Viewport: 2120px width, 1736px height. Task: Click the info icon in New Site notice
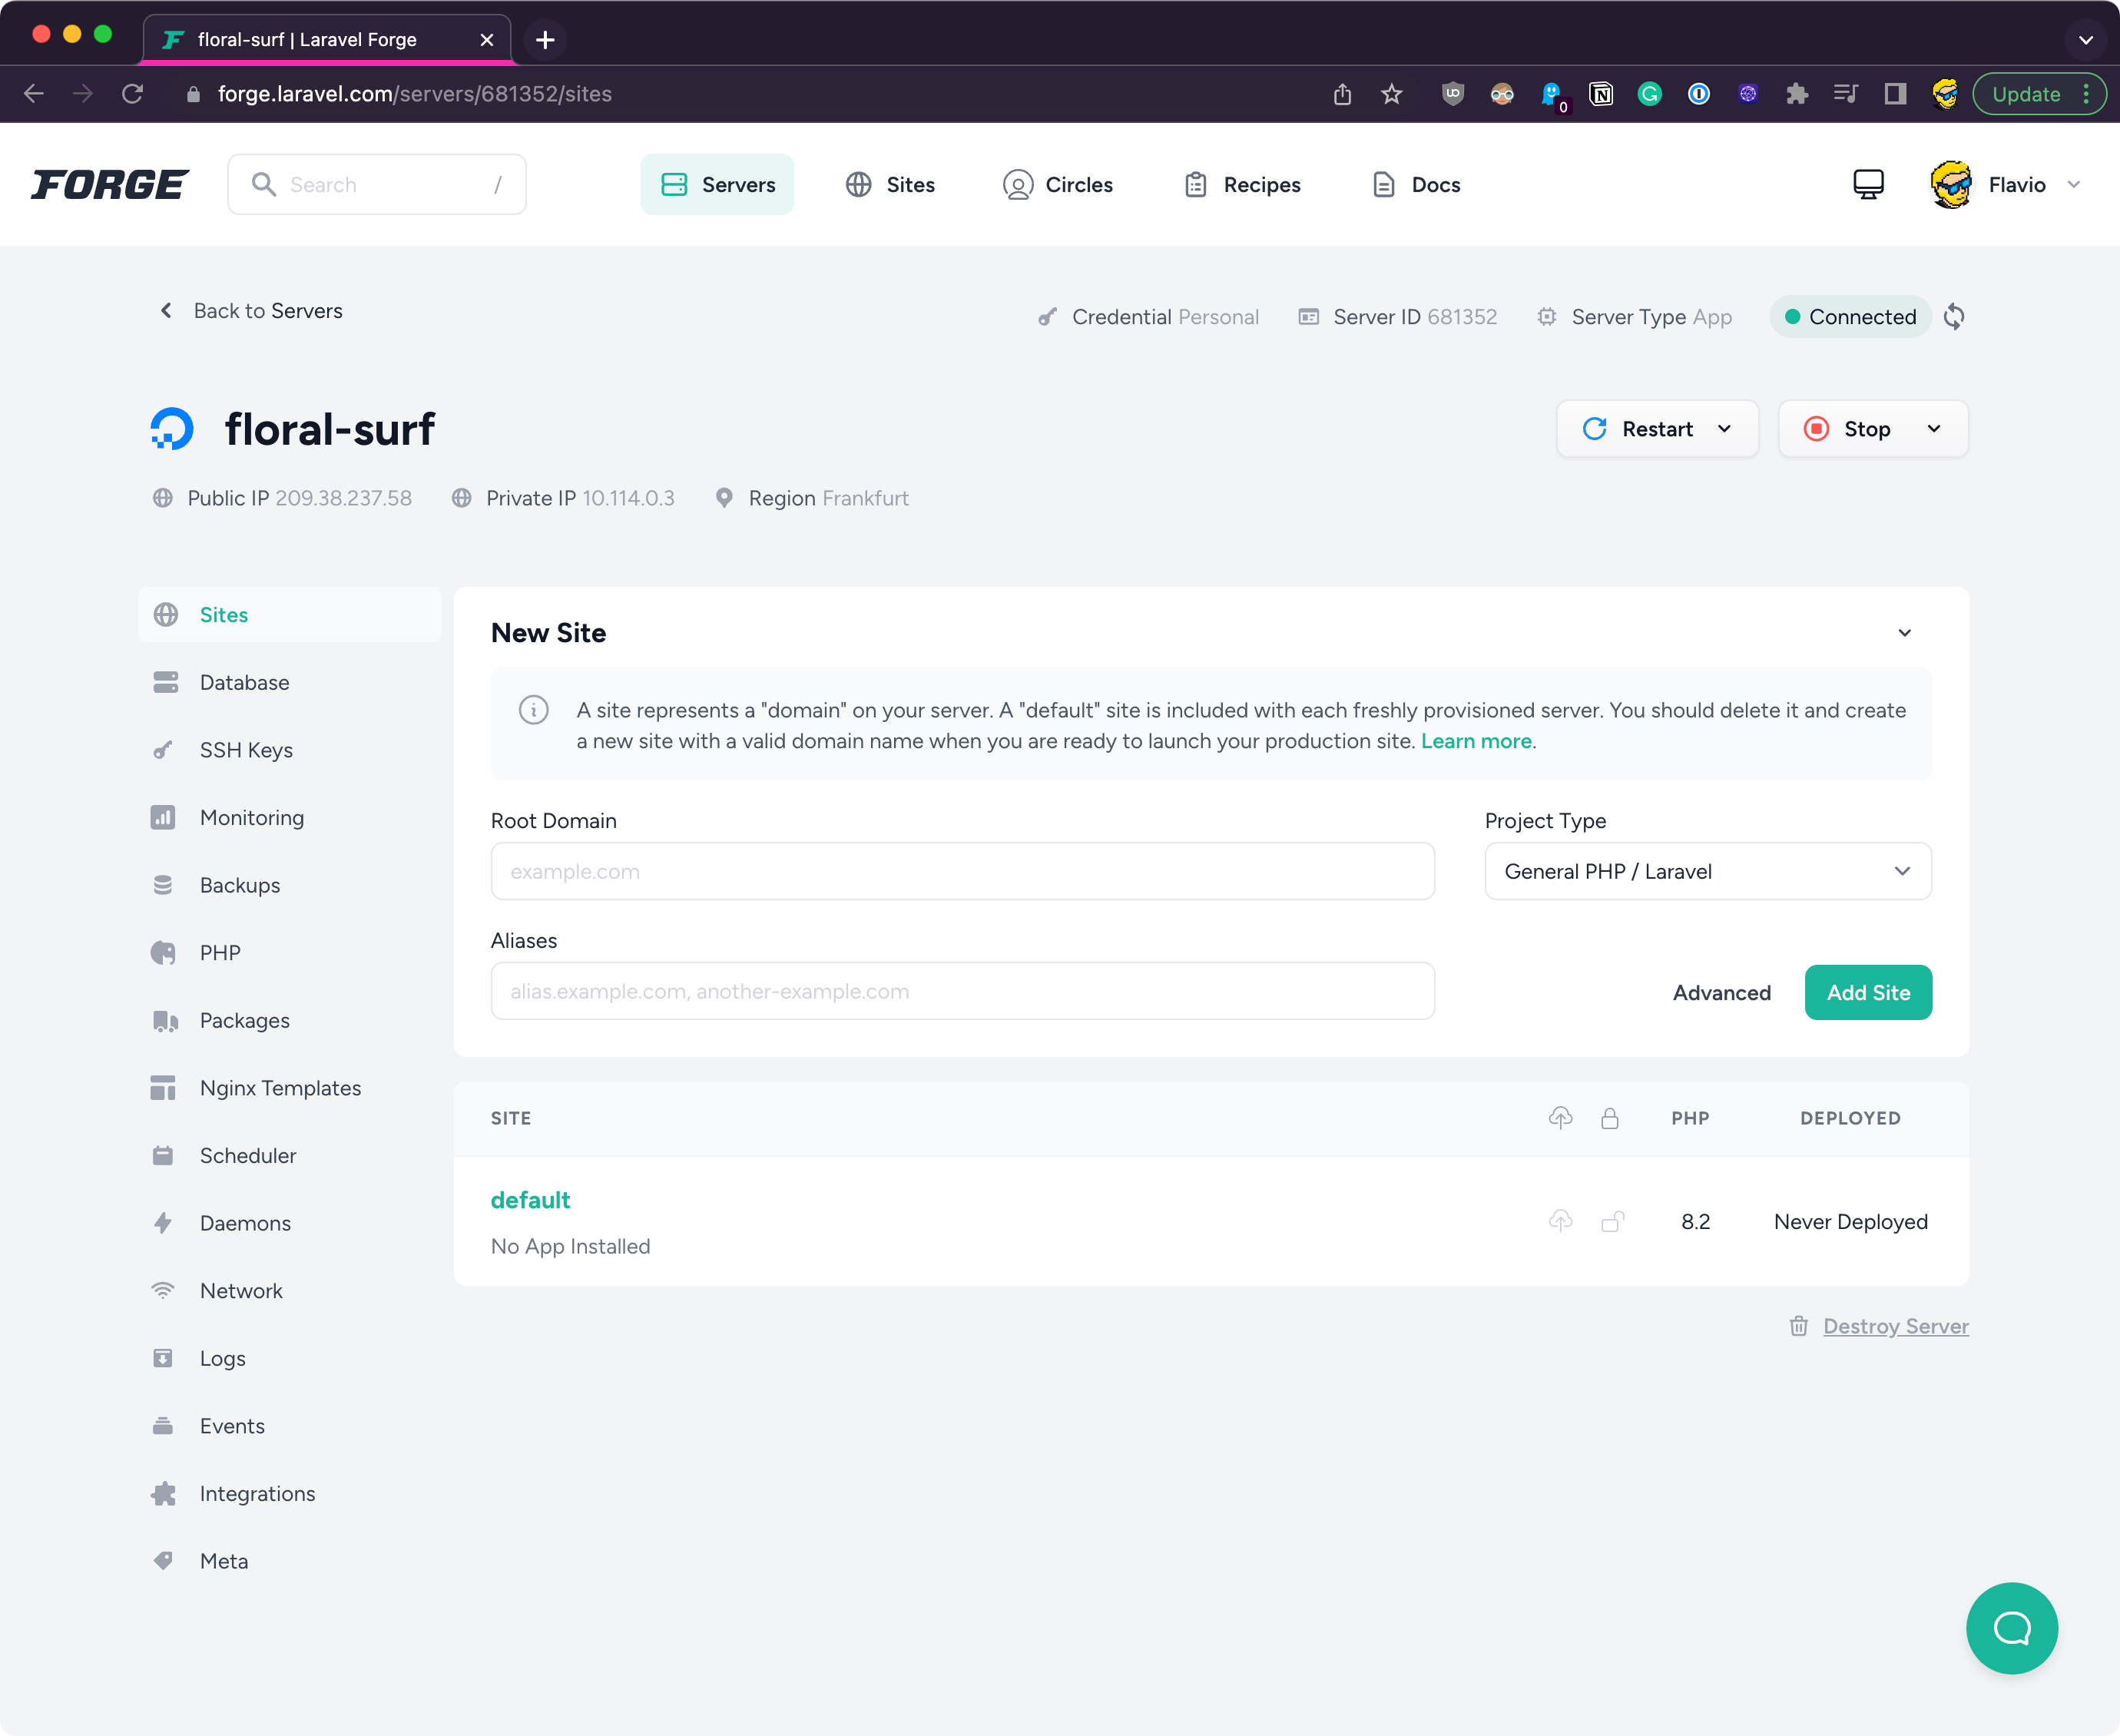tap(534, 710)
